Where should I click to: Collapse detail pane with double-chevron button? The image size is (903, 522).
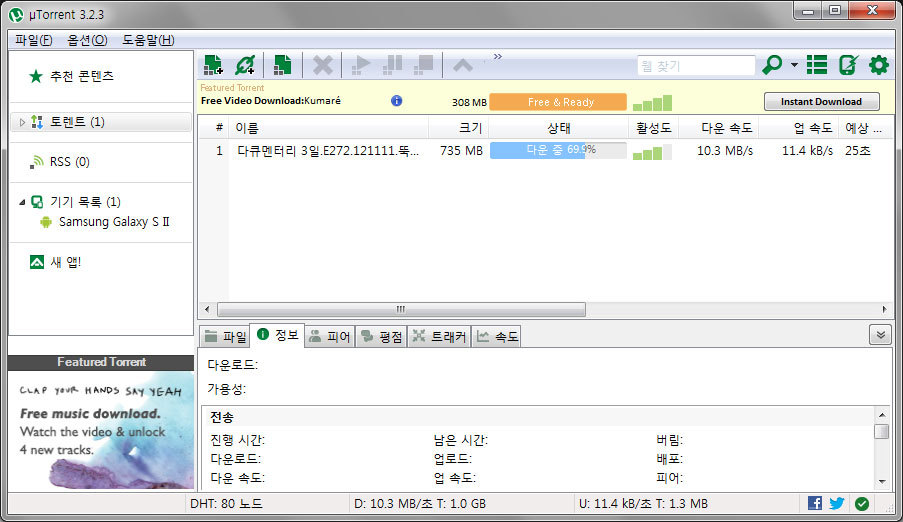click(880, 335)
